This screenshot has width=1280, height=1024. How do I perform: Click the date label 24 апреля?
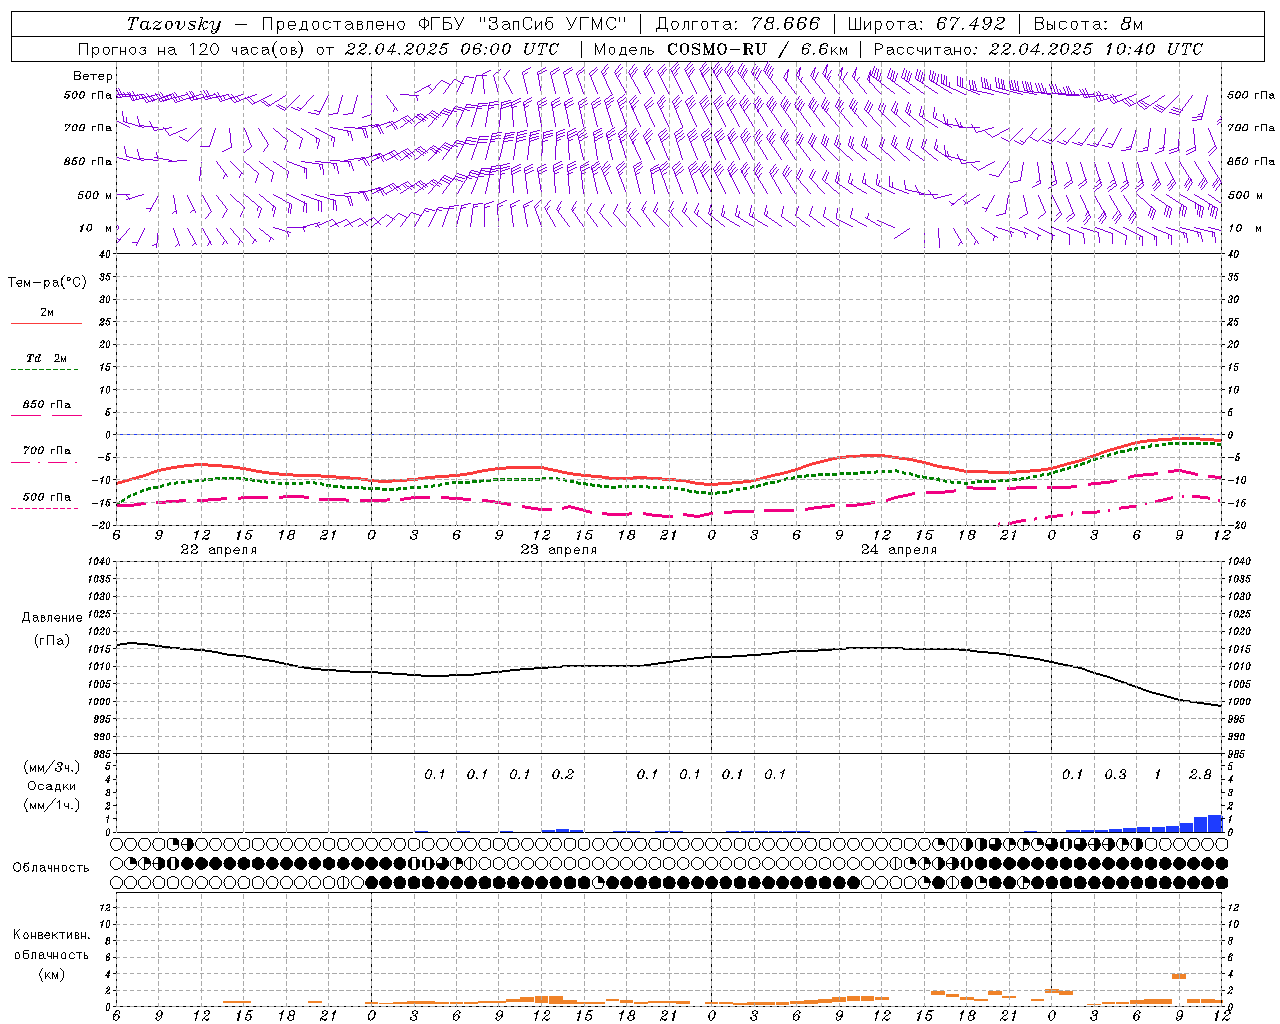(x=898, y=550)
